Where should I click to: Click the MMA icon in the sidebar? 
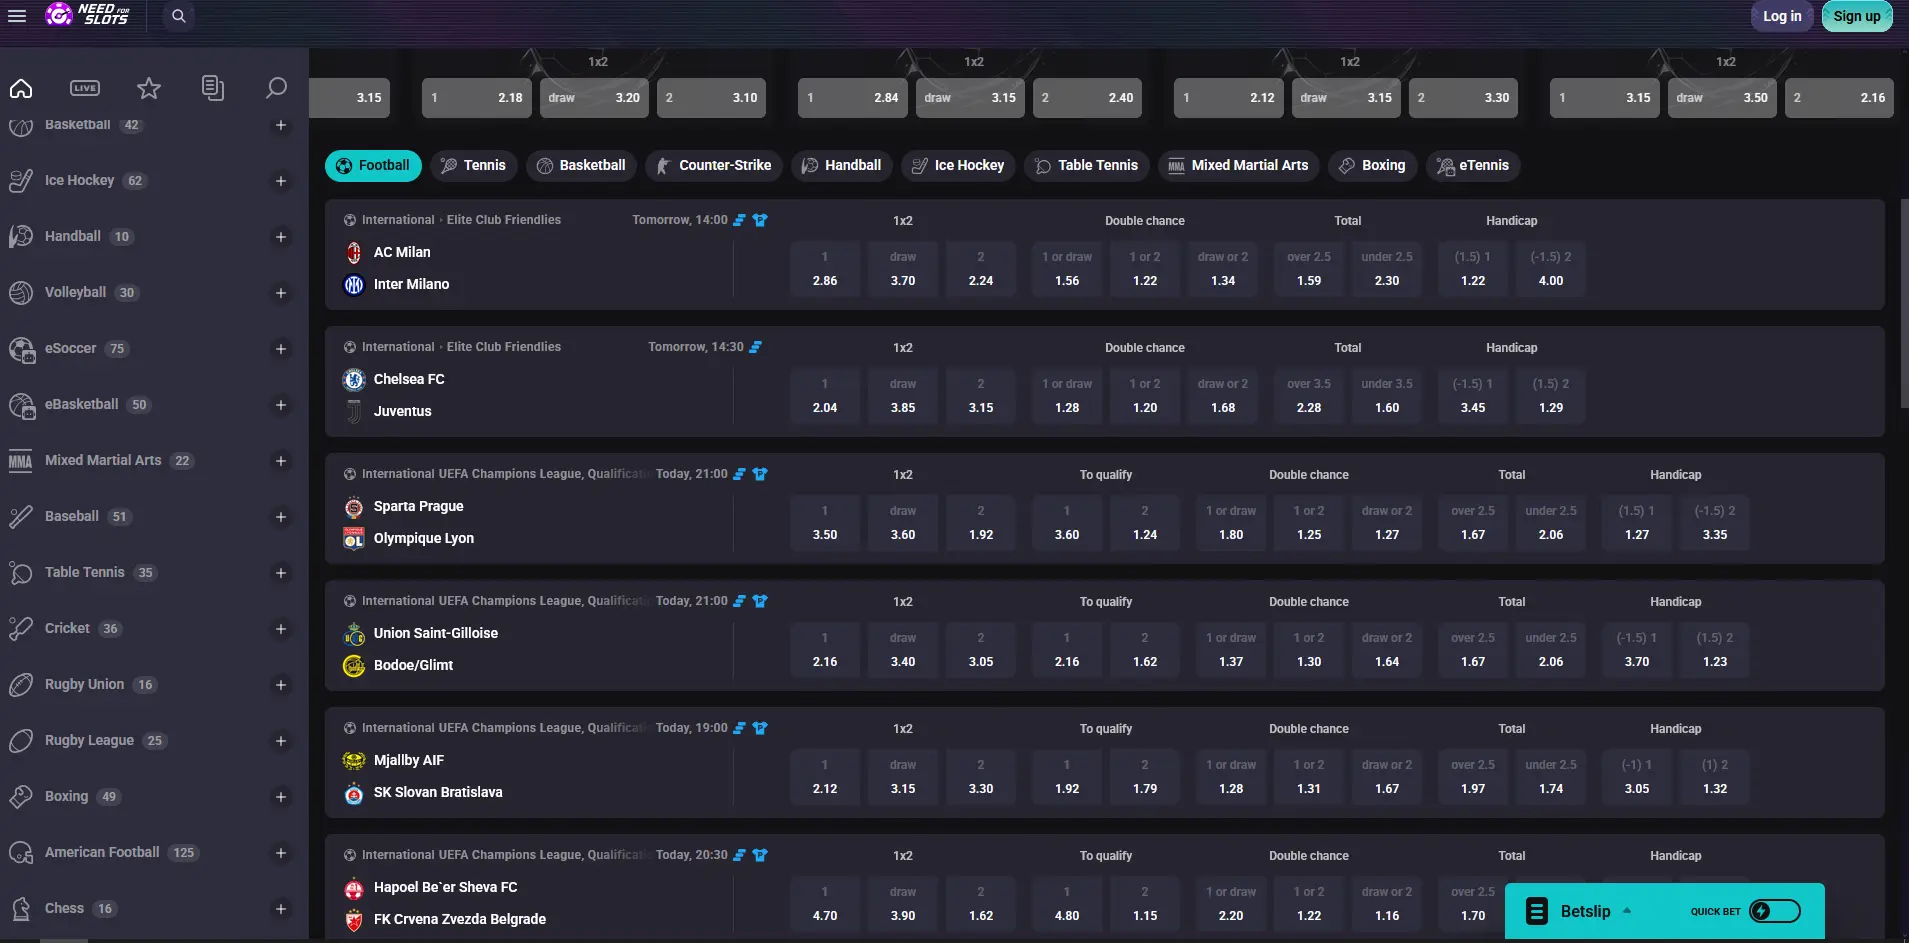pyautogui.click(x=21, y=461)
